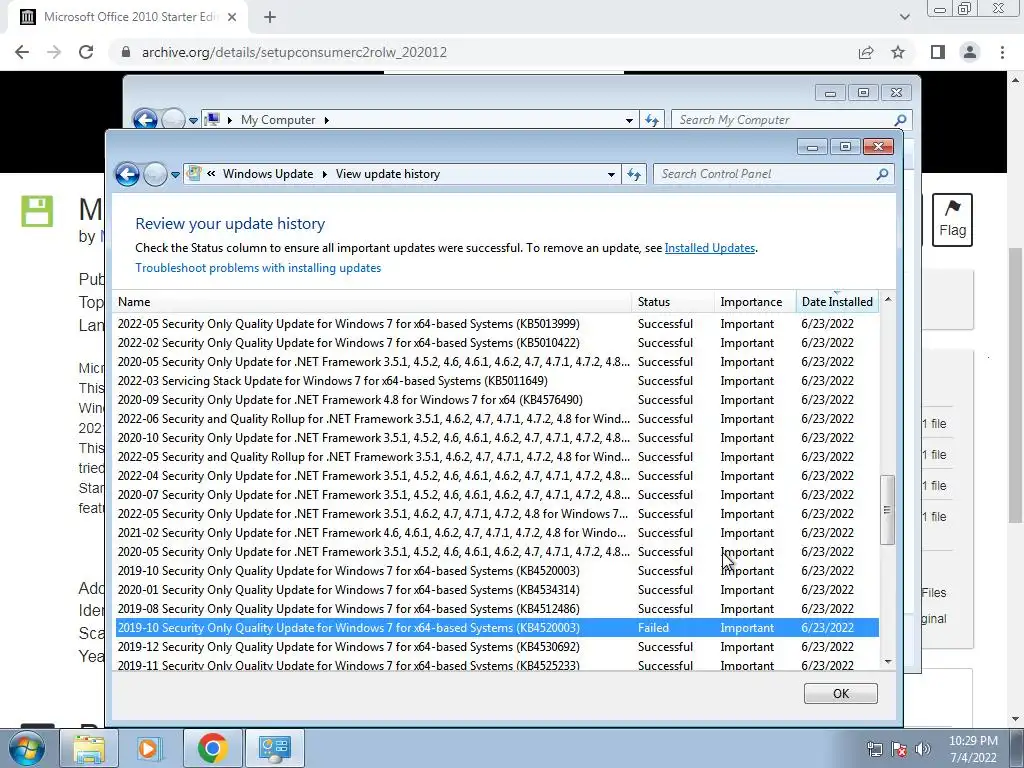Open the Chrome profile avatar icon
The width and height of the screenshot is (1024, 768).
(970, 52)
